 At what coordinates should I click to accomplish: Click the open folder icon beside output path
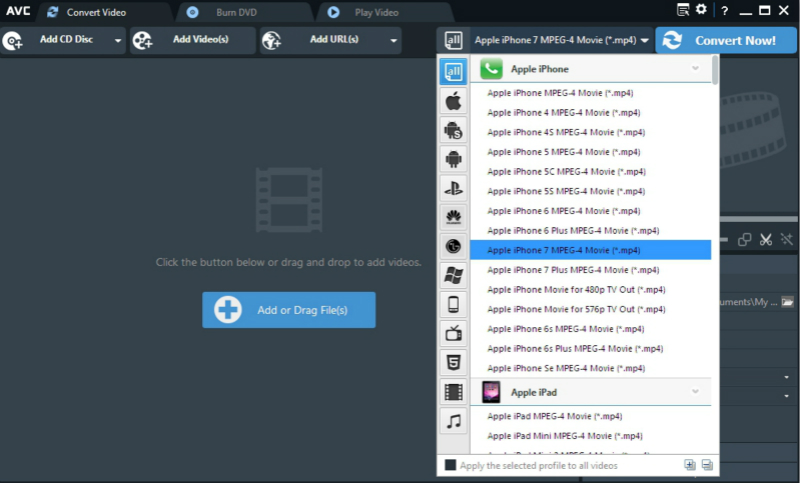(x=788, y=302)
